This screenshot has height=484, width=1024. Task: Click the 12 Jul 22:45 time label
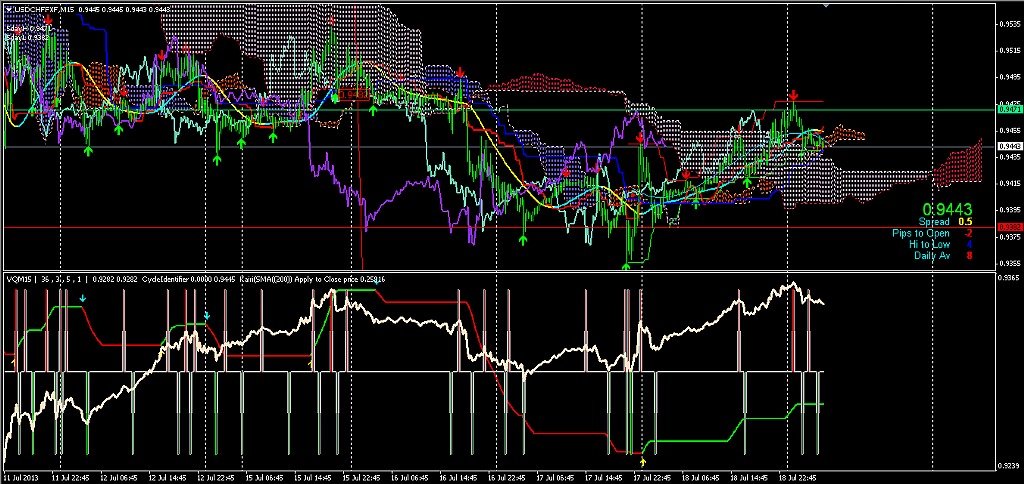(216, 477)
